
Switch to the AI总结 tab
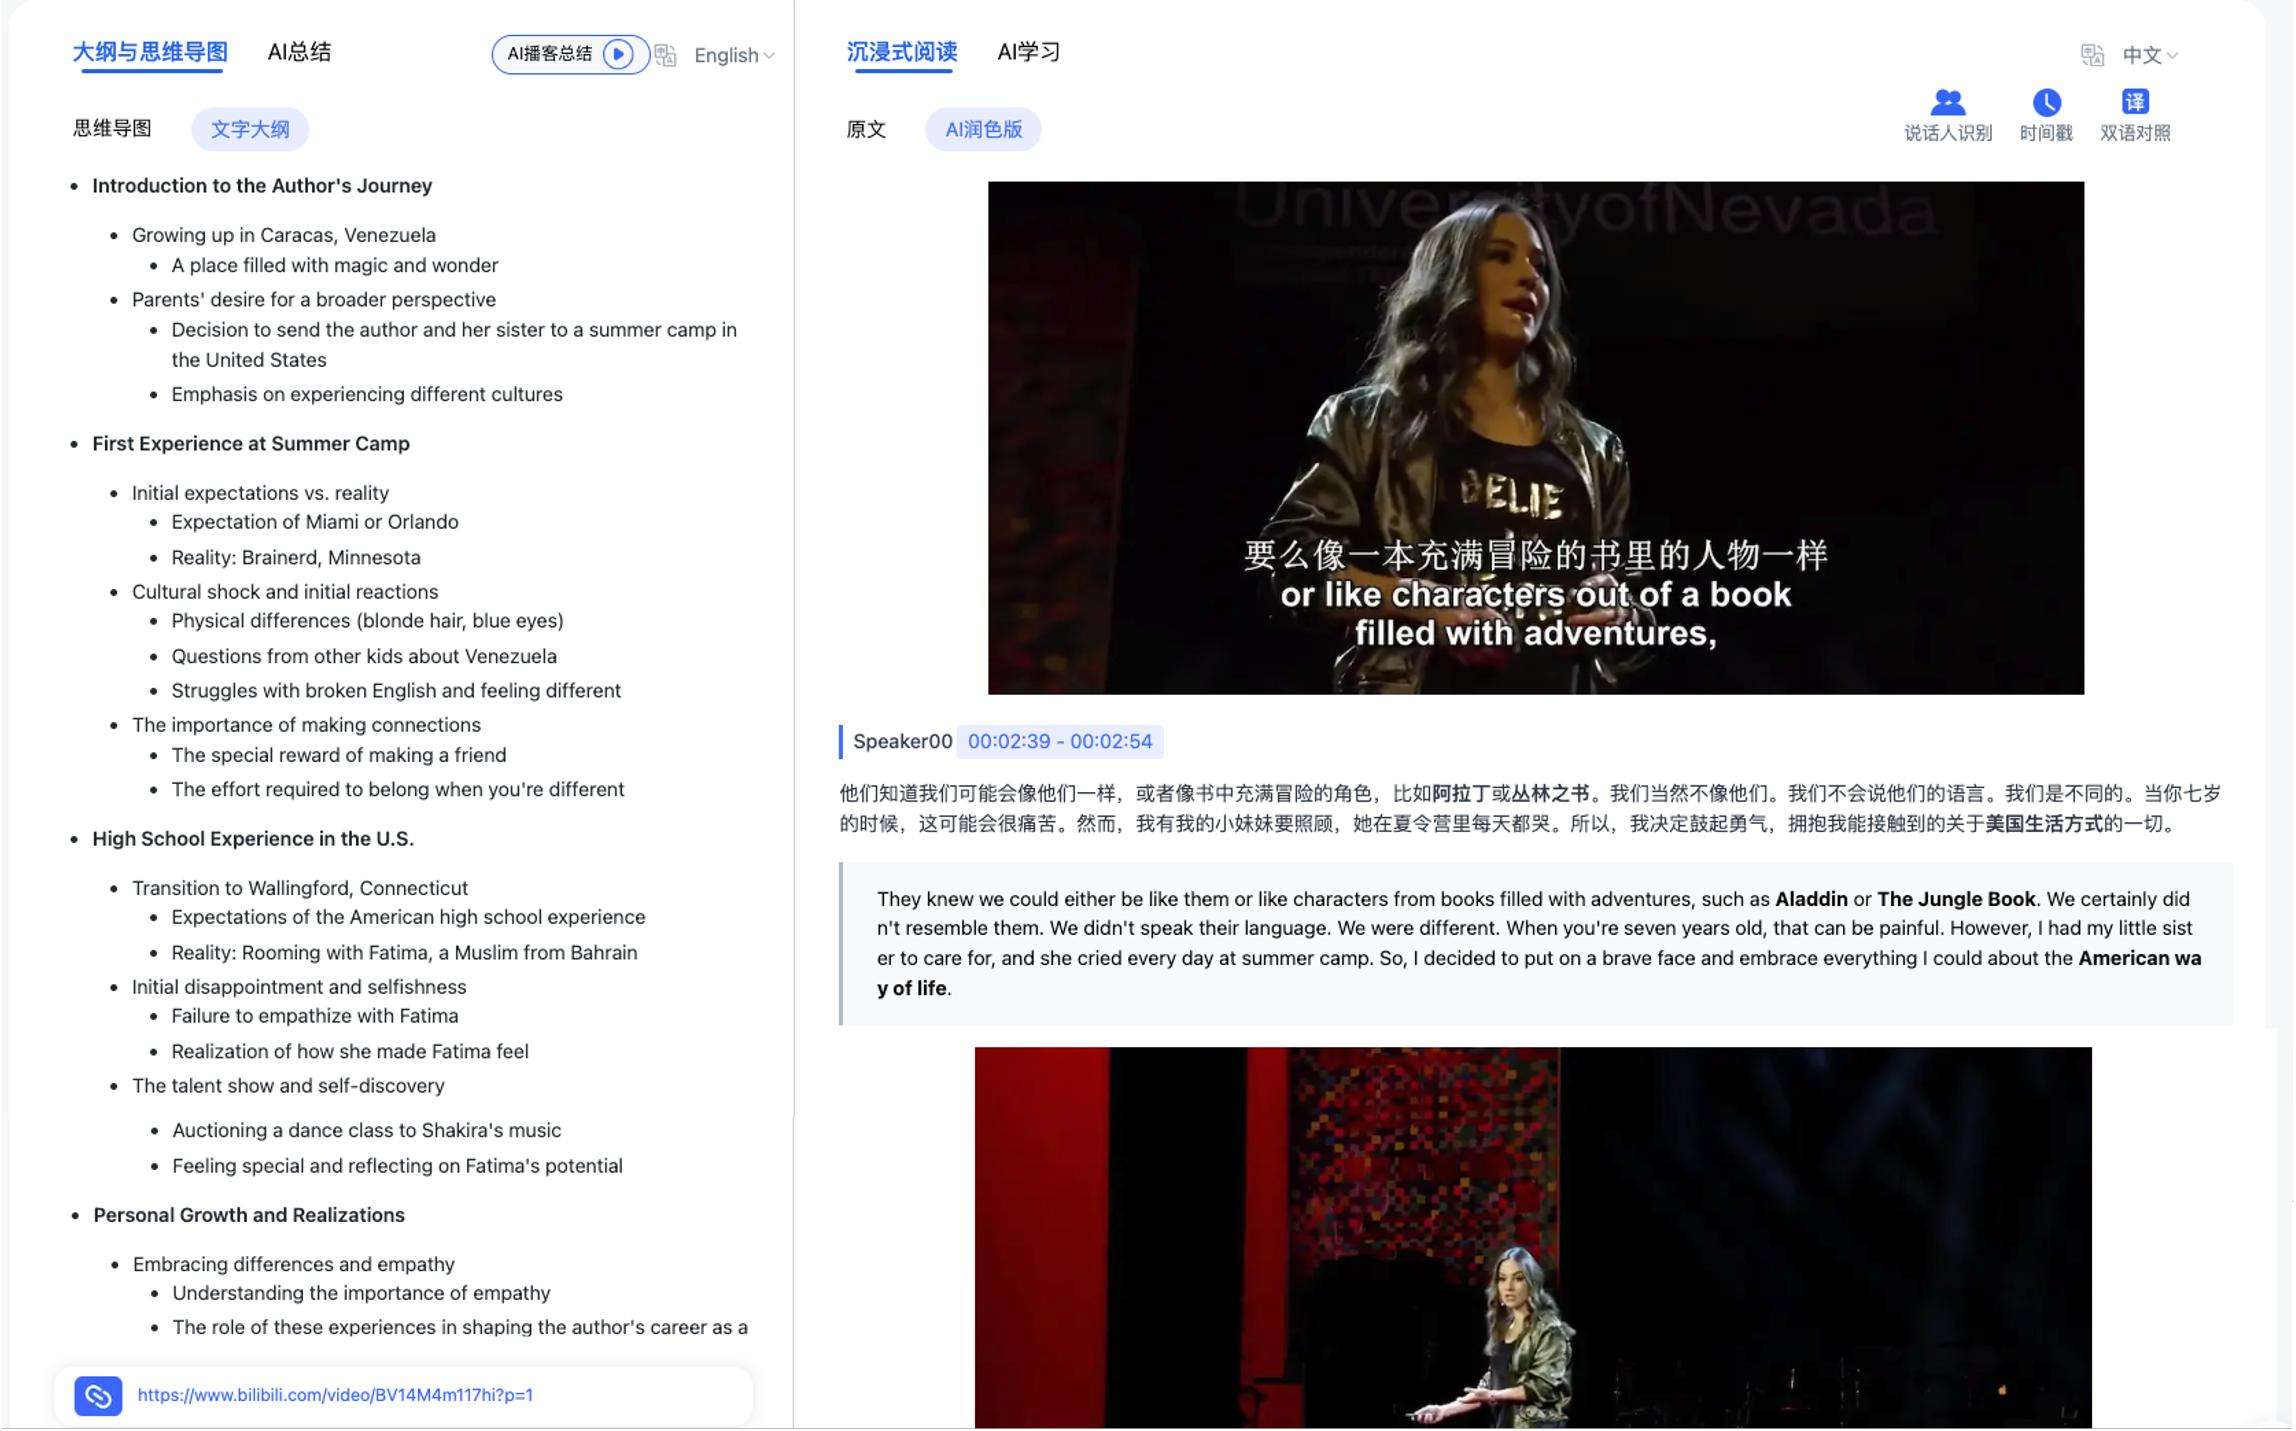[299, 52]
